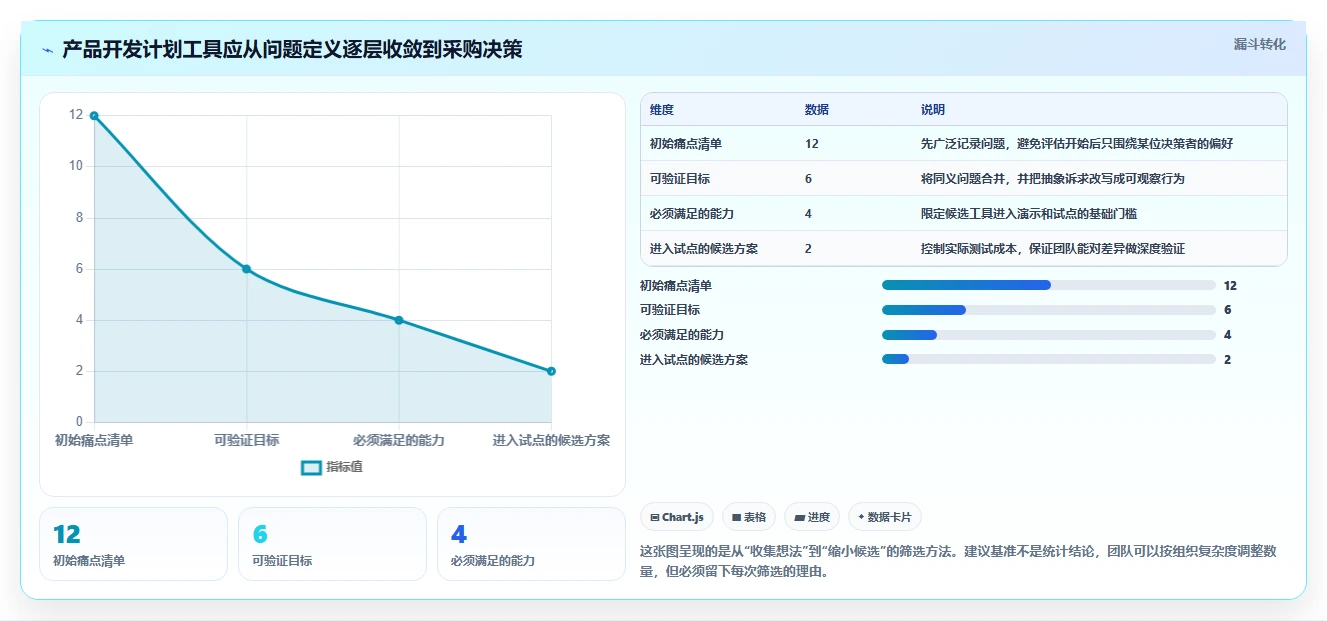Click the lightning icon beside the title

point(47,50)
